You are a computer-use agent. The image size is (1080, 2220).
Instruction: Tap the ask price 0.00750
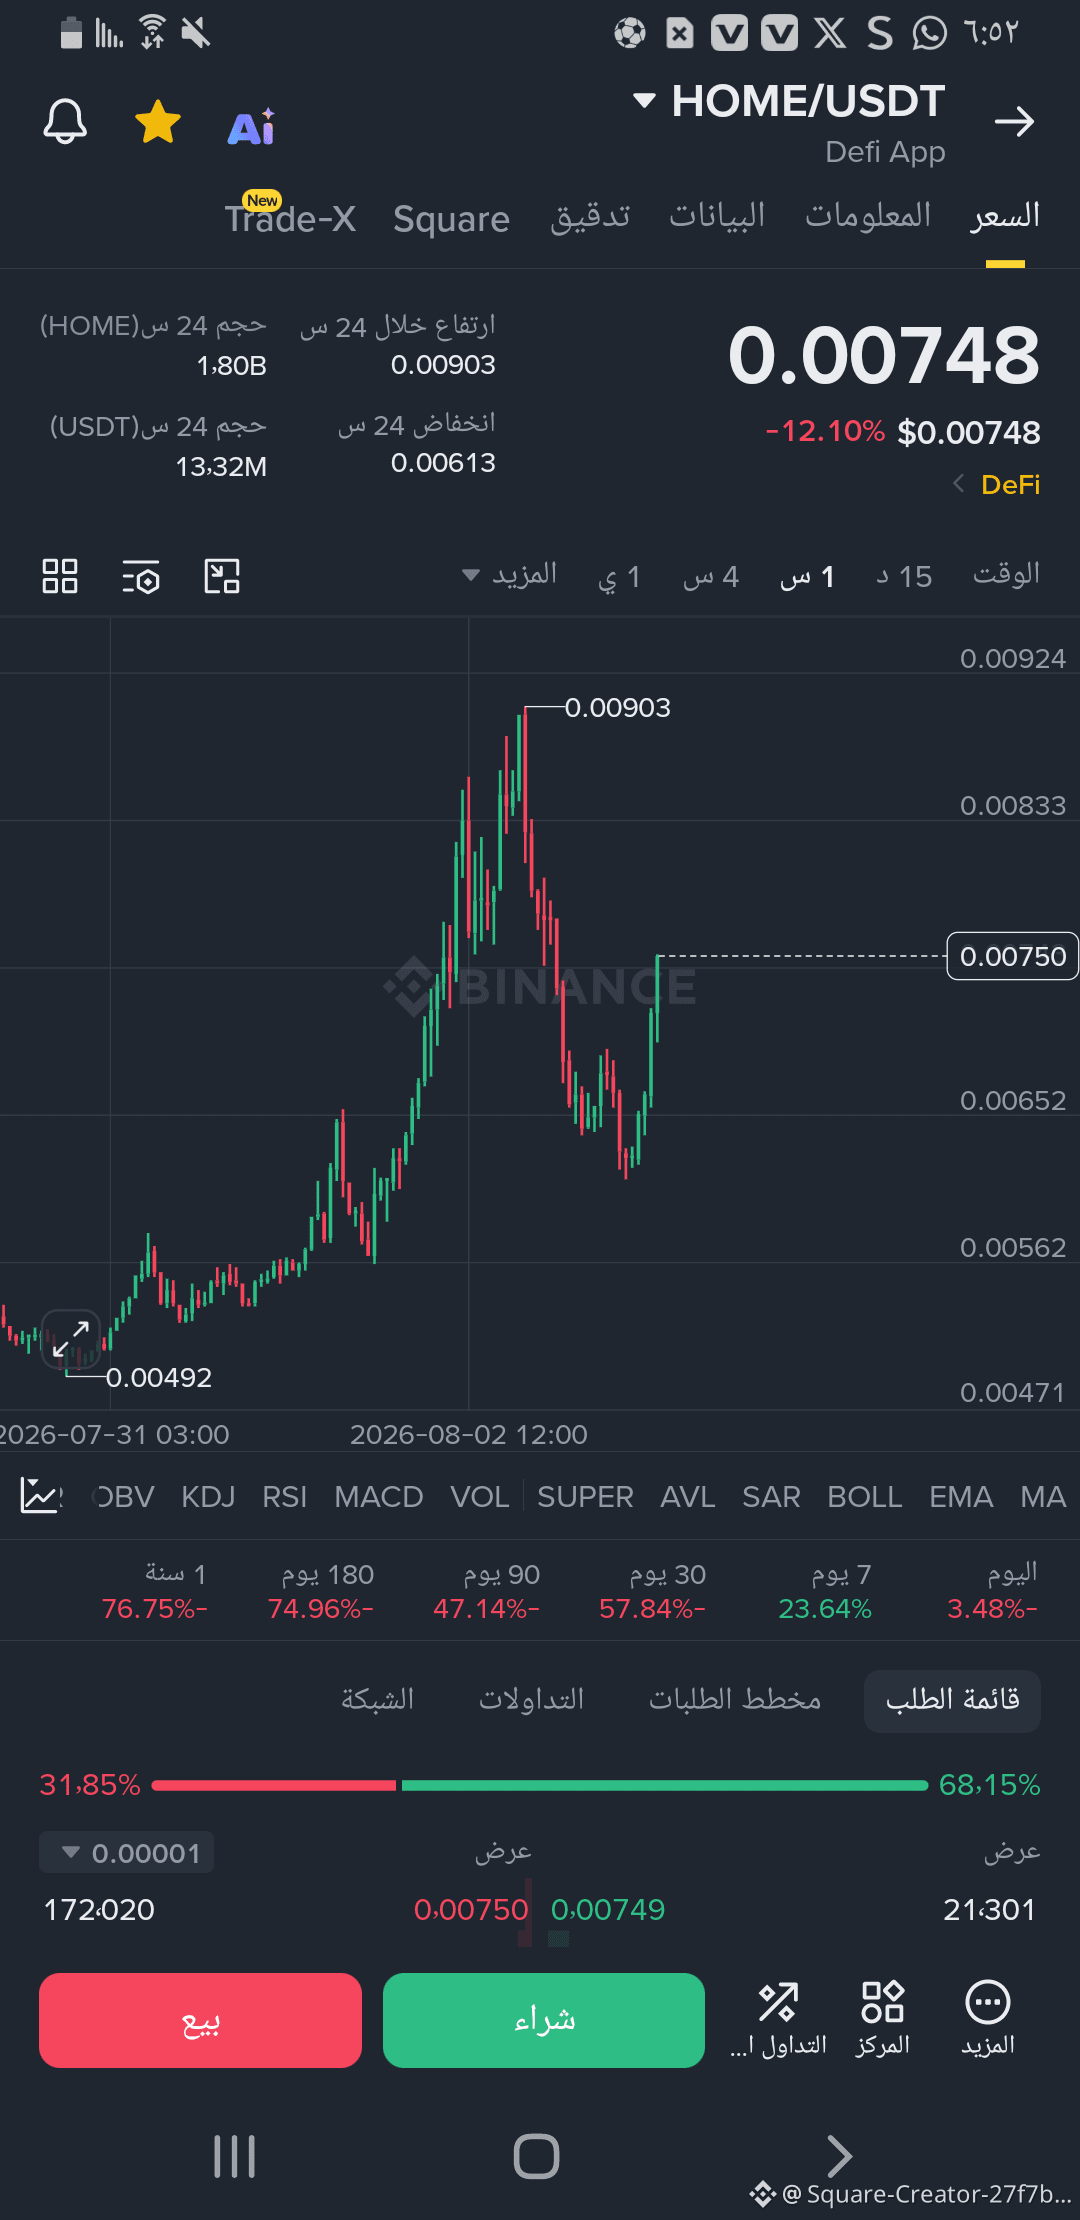[x=471, y=1910]
